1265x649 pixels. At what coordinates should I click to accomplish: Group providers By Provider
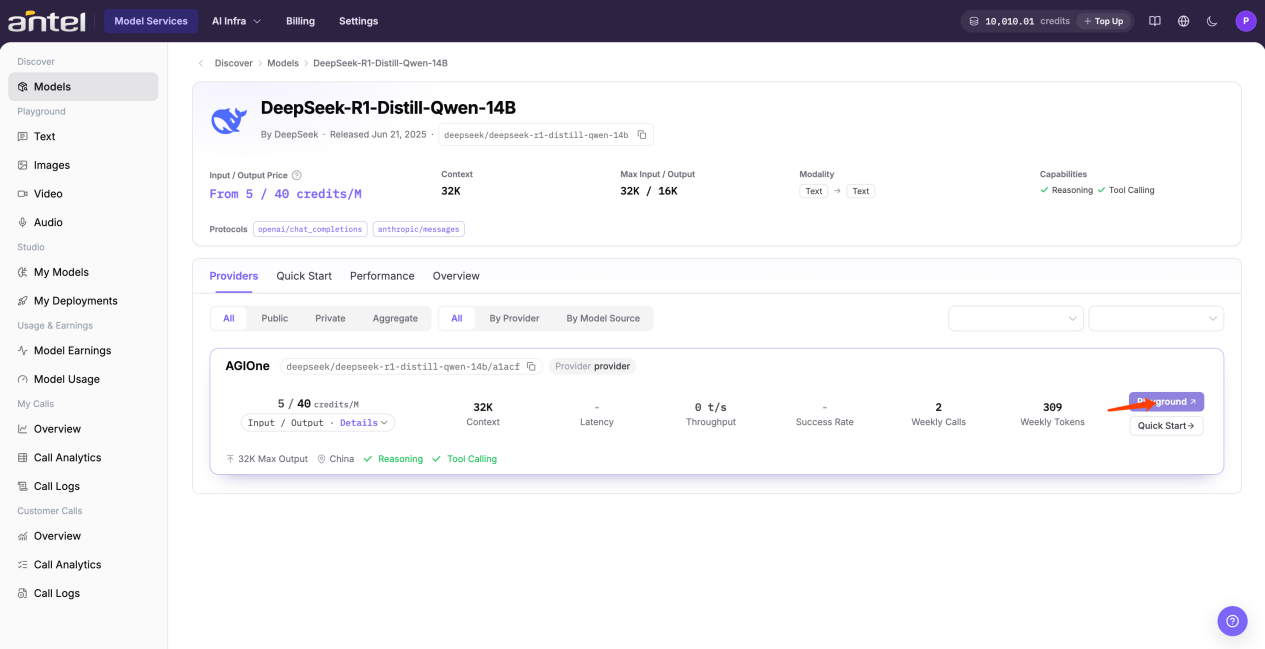pos(514,318)
